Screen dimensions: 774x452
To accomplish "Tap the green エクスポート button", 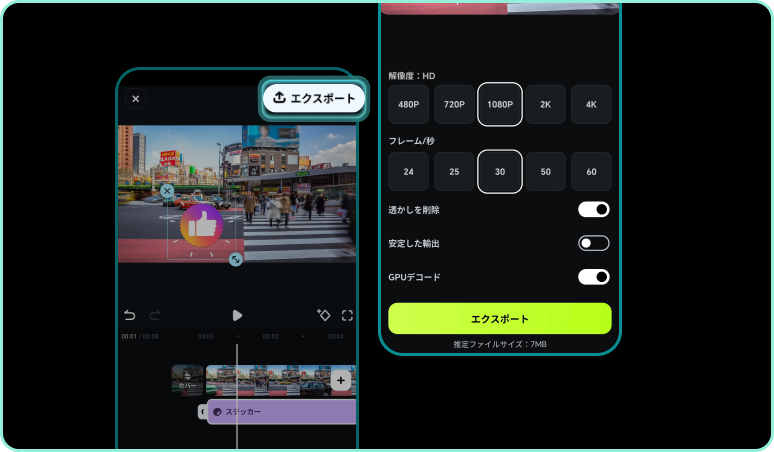I will click(500, 319).
